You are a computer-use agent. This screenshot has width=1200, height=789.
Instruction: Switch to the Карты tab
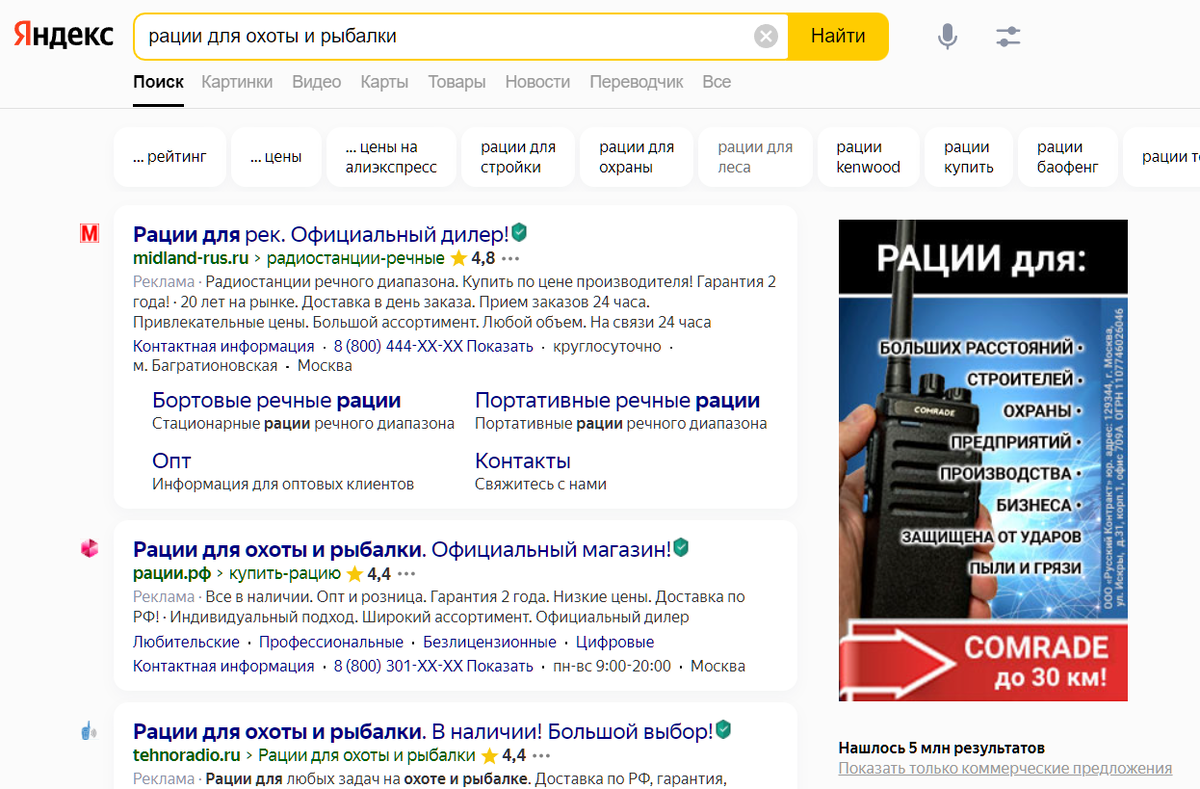pyautogui.click(x=384, y=82)
